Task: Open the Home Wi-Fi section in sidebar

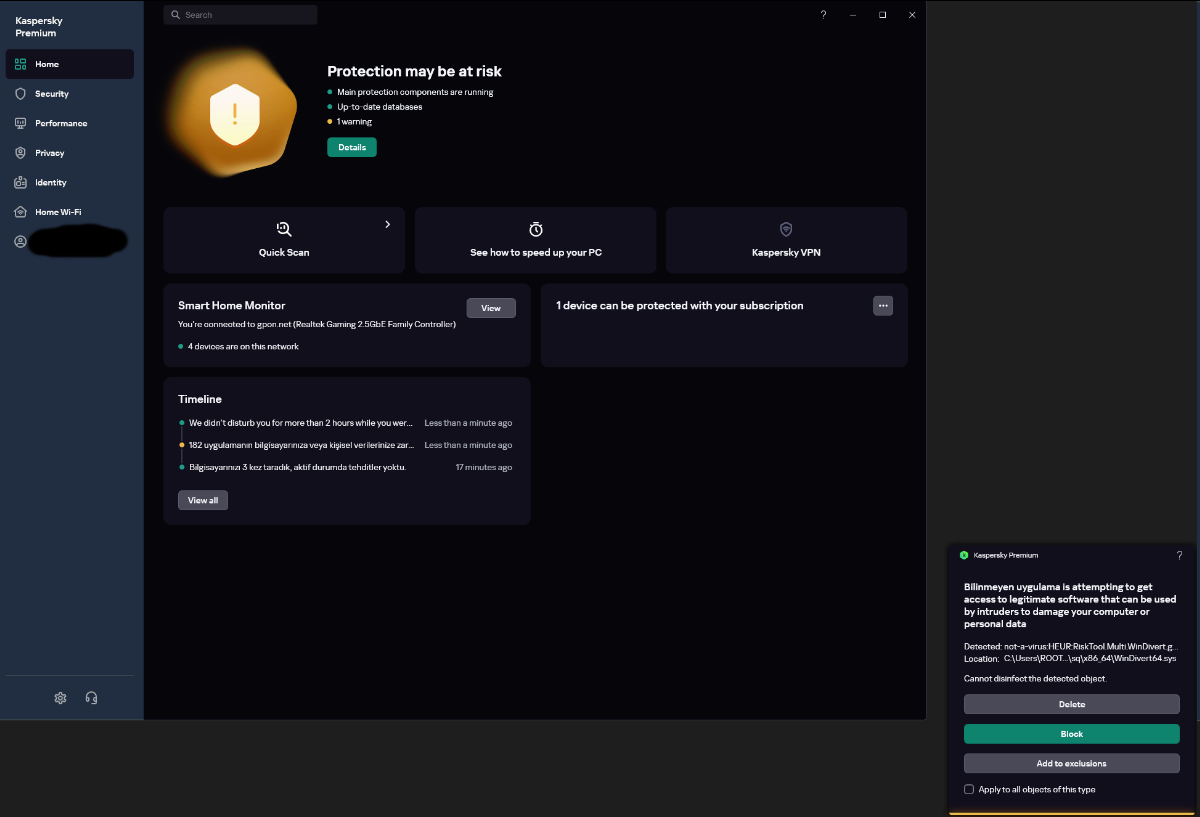Action: click(x=70, y=212)
